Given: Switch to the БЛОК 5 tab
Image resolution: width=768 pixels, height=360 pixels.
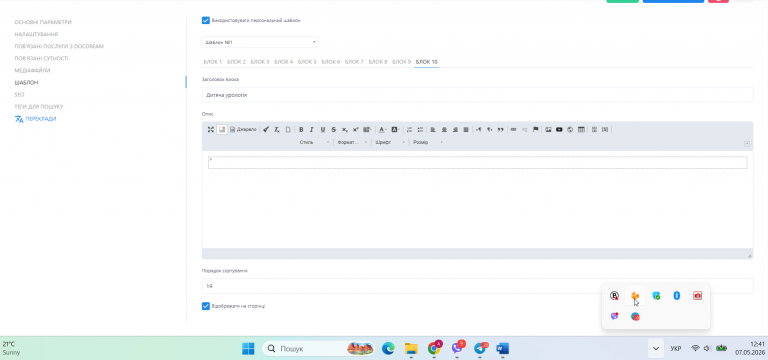Looking at the screenshot, I should [x=307, y=62].
